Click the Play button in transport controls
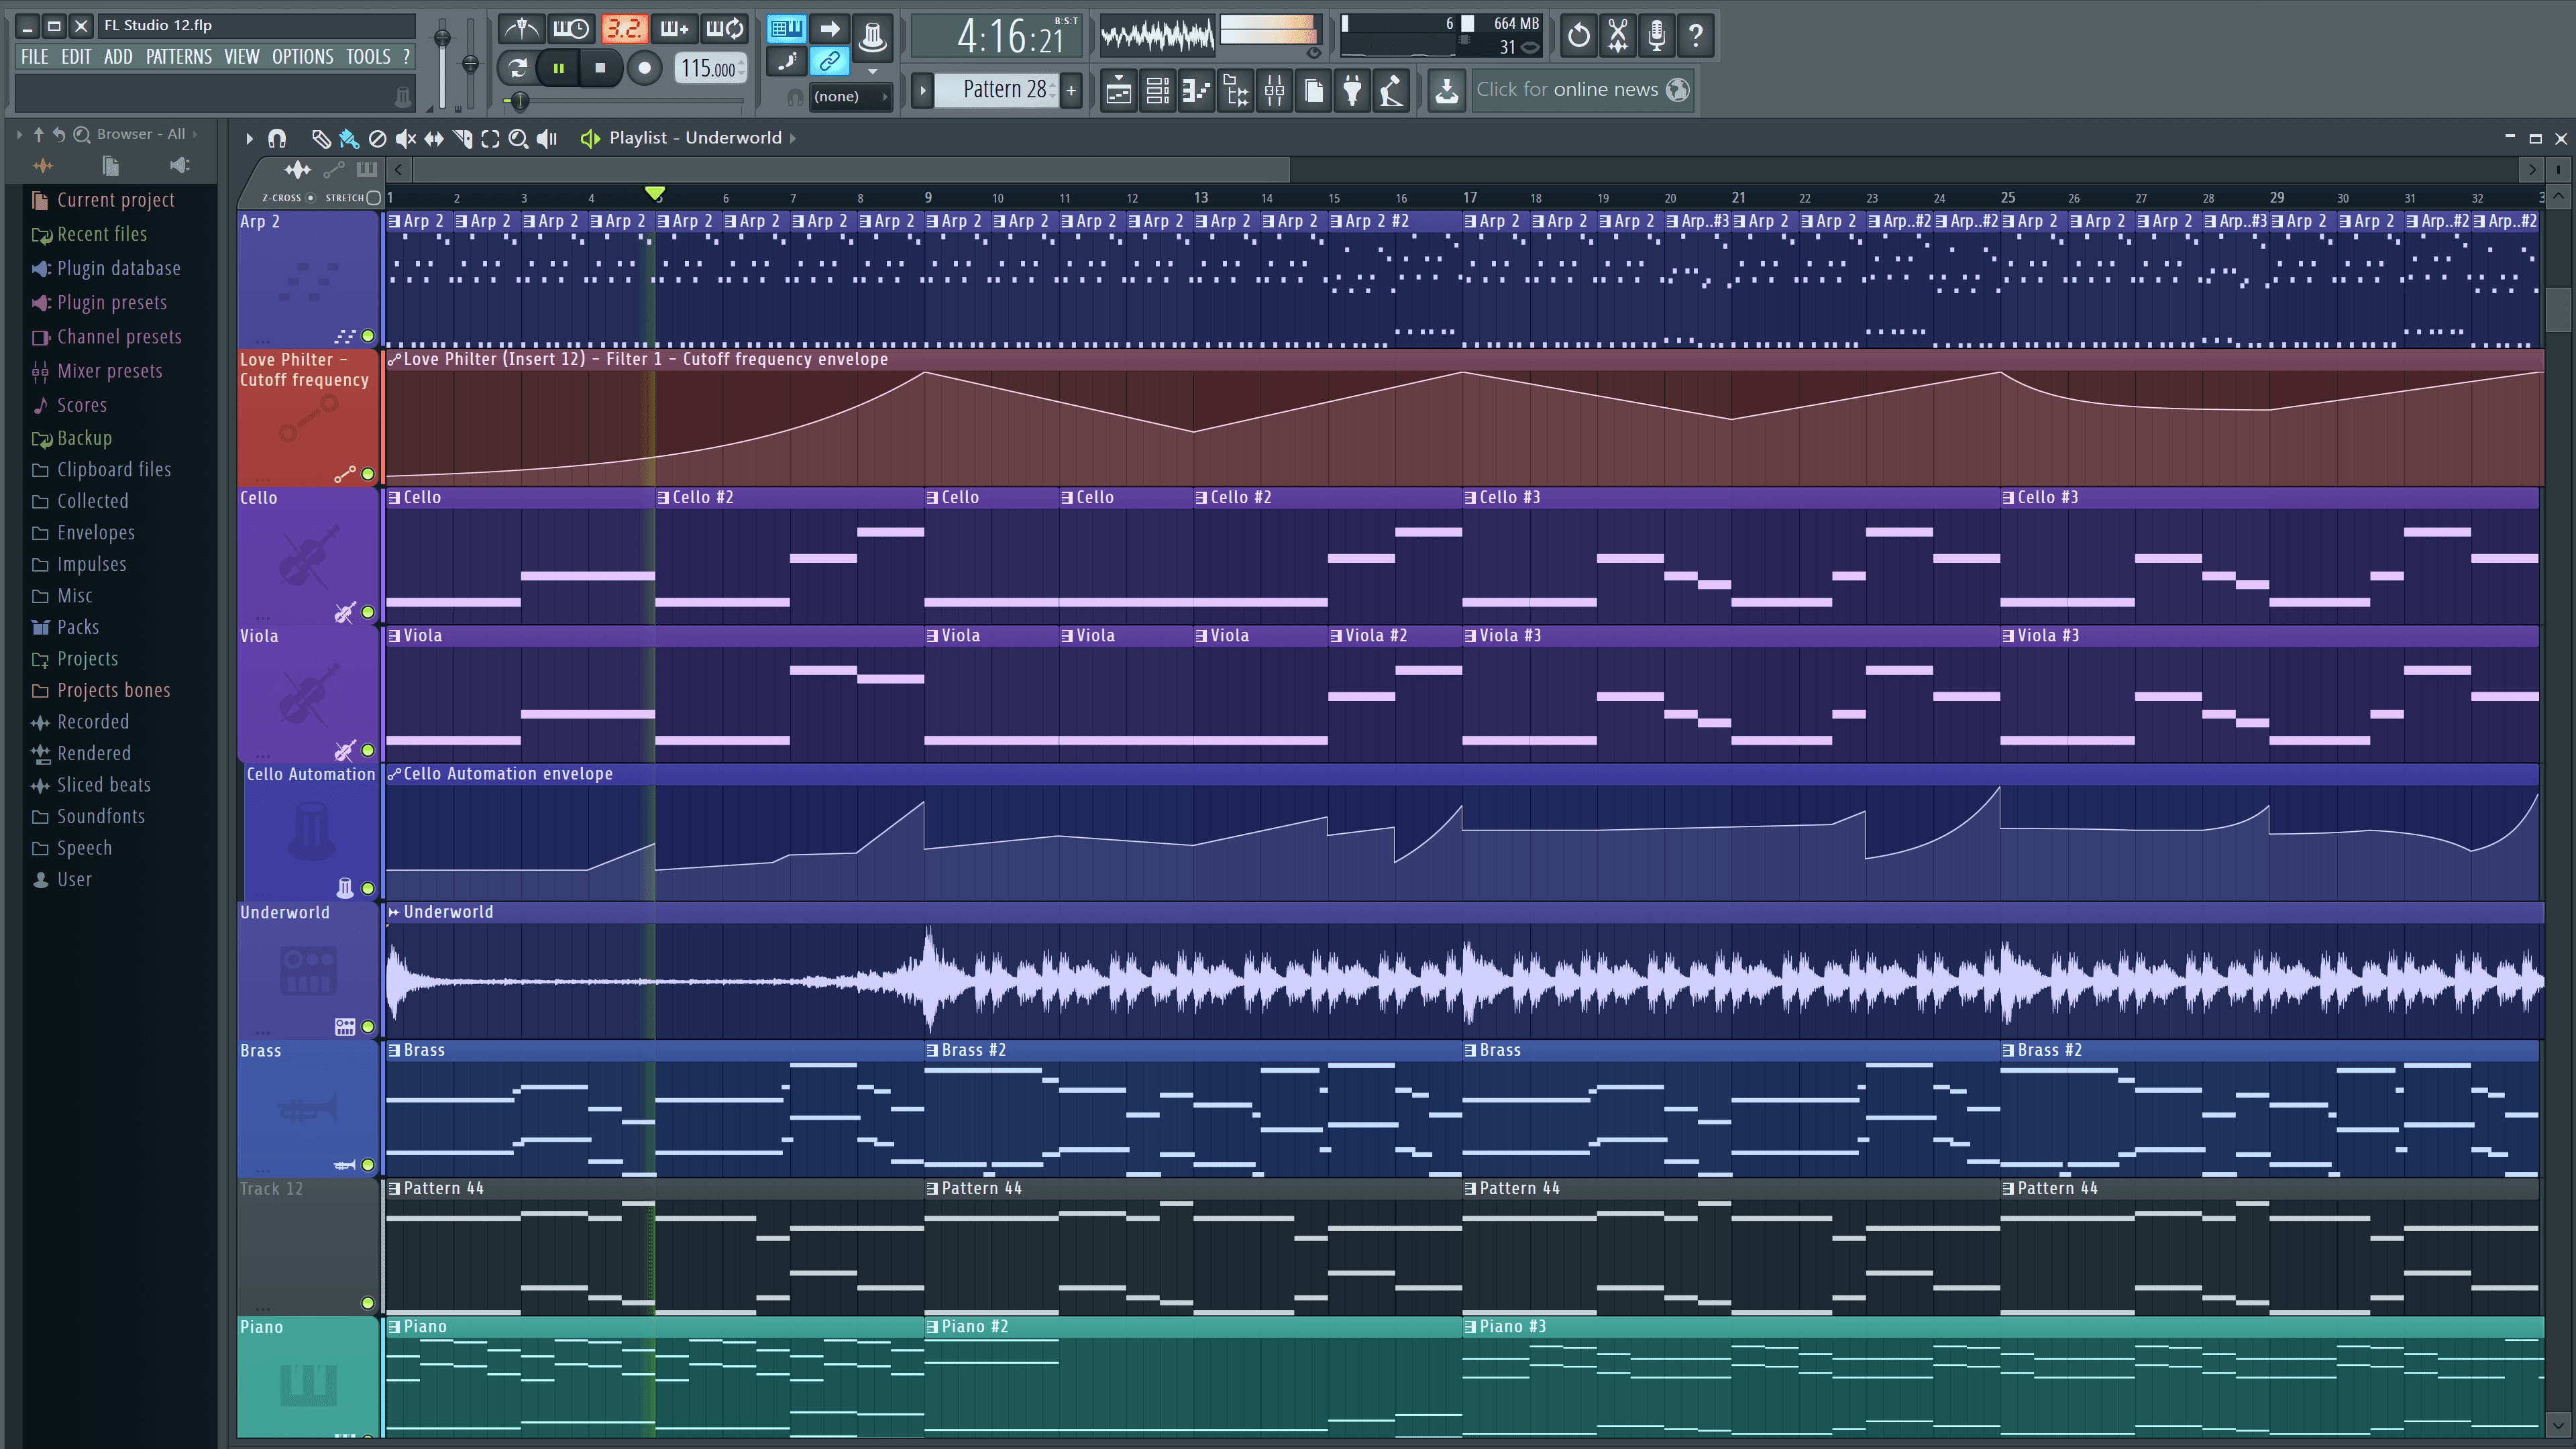 coord(555,67)
